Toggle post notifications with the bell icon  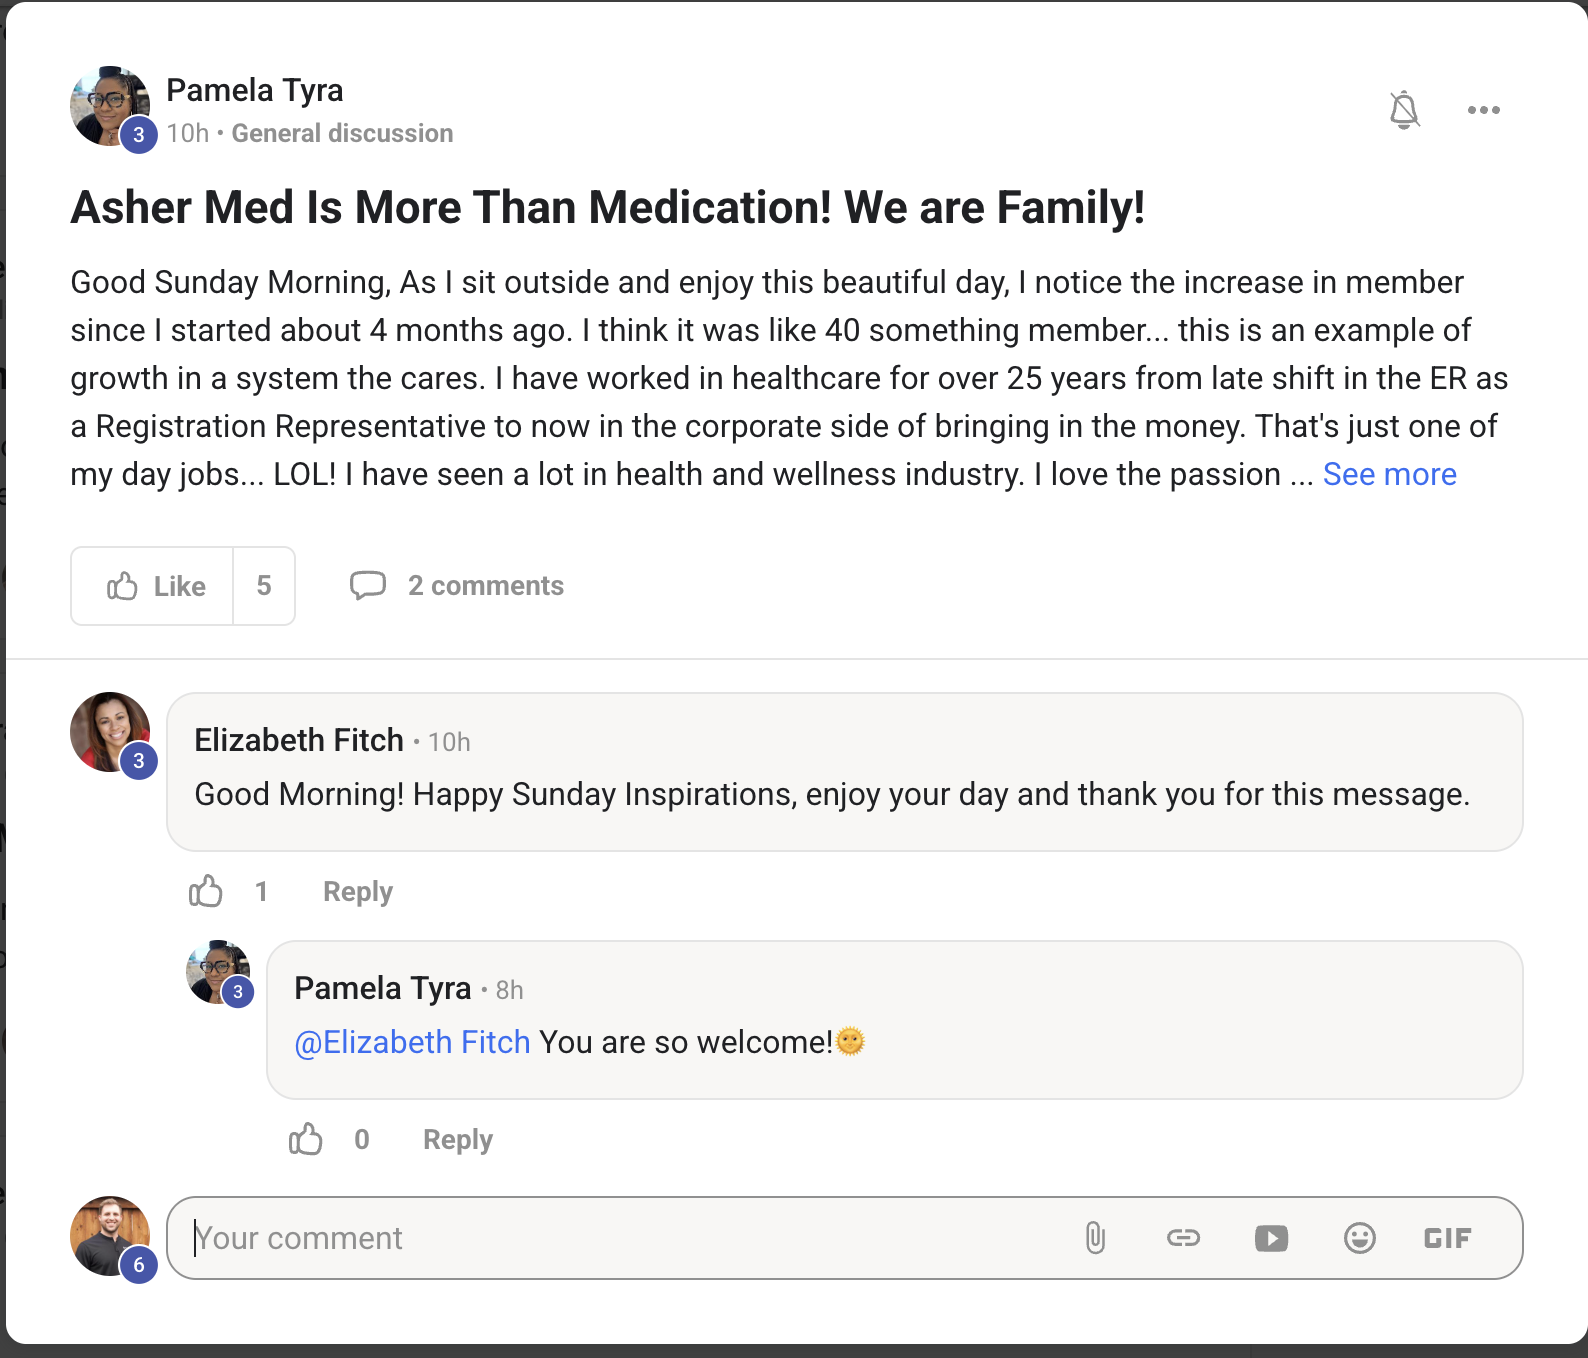pos(1404,110)
